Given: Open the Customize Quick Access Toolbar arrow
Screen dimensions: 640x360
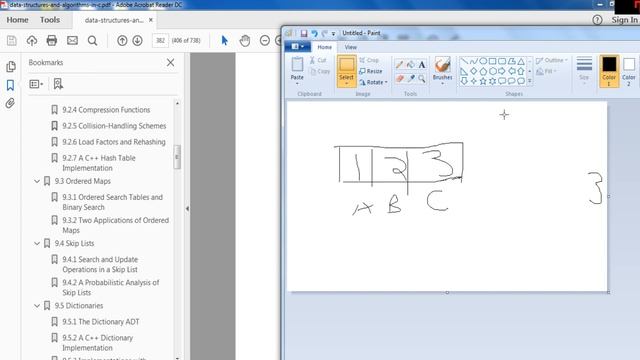Looking at the screenshot, I should (x=333, y=34).
